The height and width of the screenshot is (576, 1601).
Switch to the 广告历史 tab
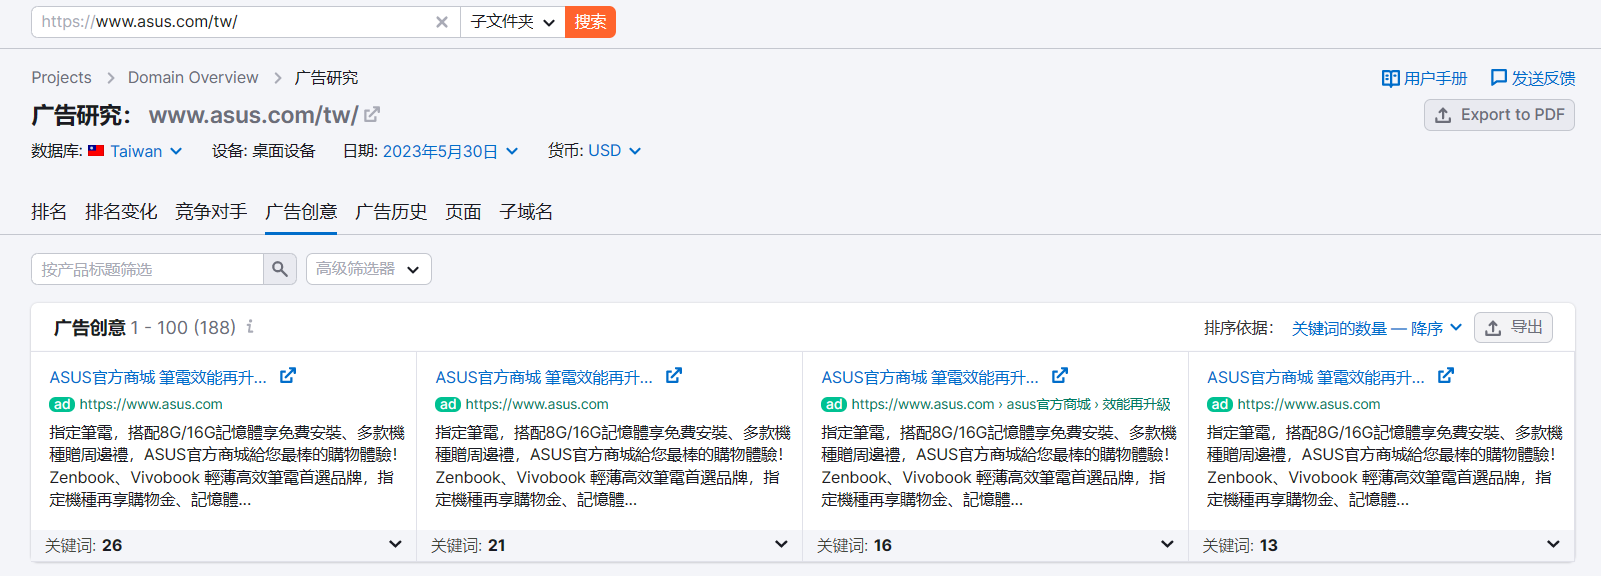tap(391, 212)
